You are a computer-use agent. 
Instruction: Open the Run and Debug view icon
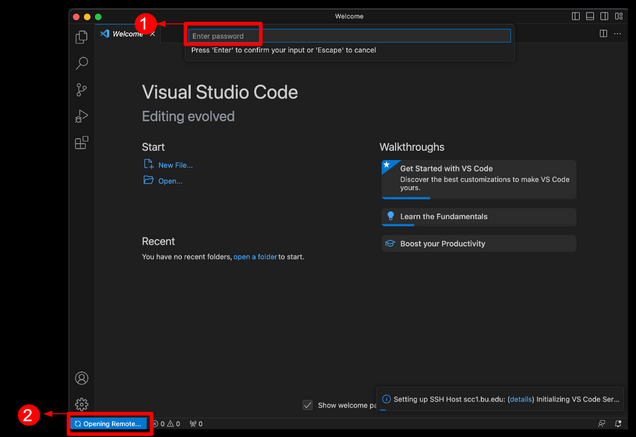click(x=82, y=116)
